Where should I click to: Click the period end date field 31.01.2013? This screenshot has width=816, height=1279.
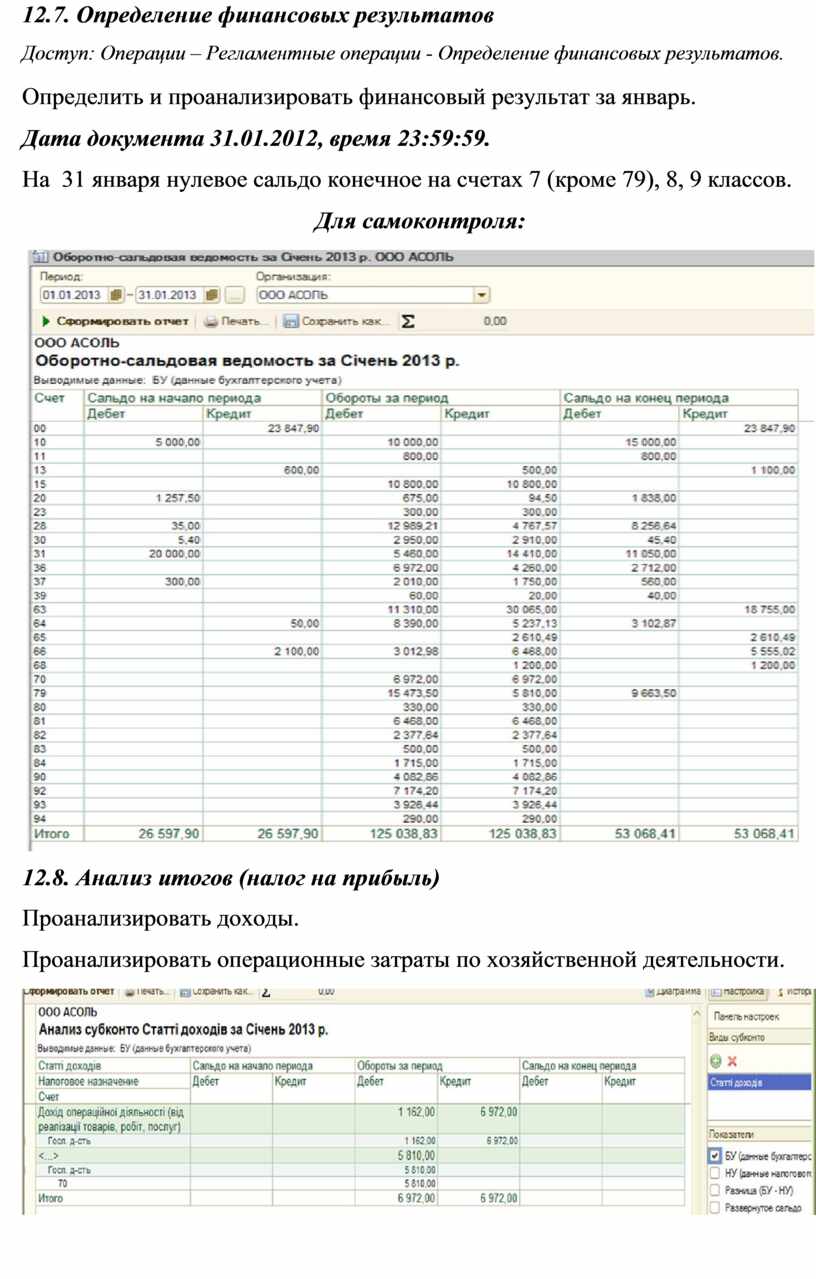point(169,295)
